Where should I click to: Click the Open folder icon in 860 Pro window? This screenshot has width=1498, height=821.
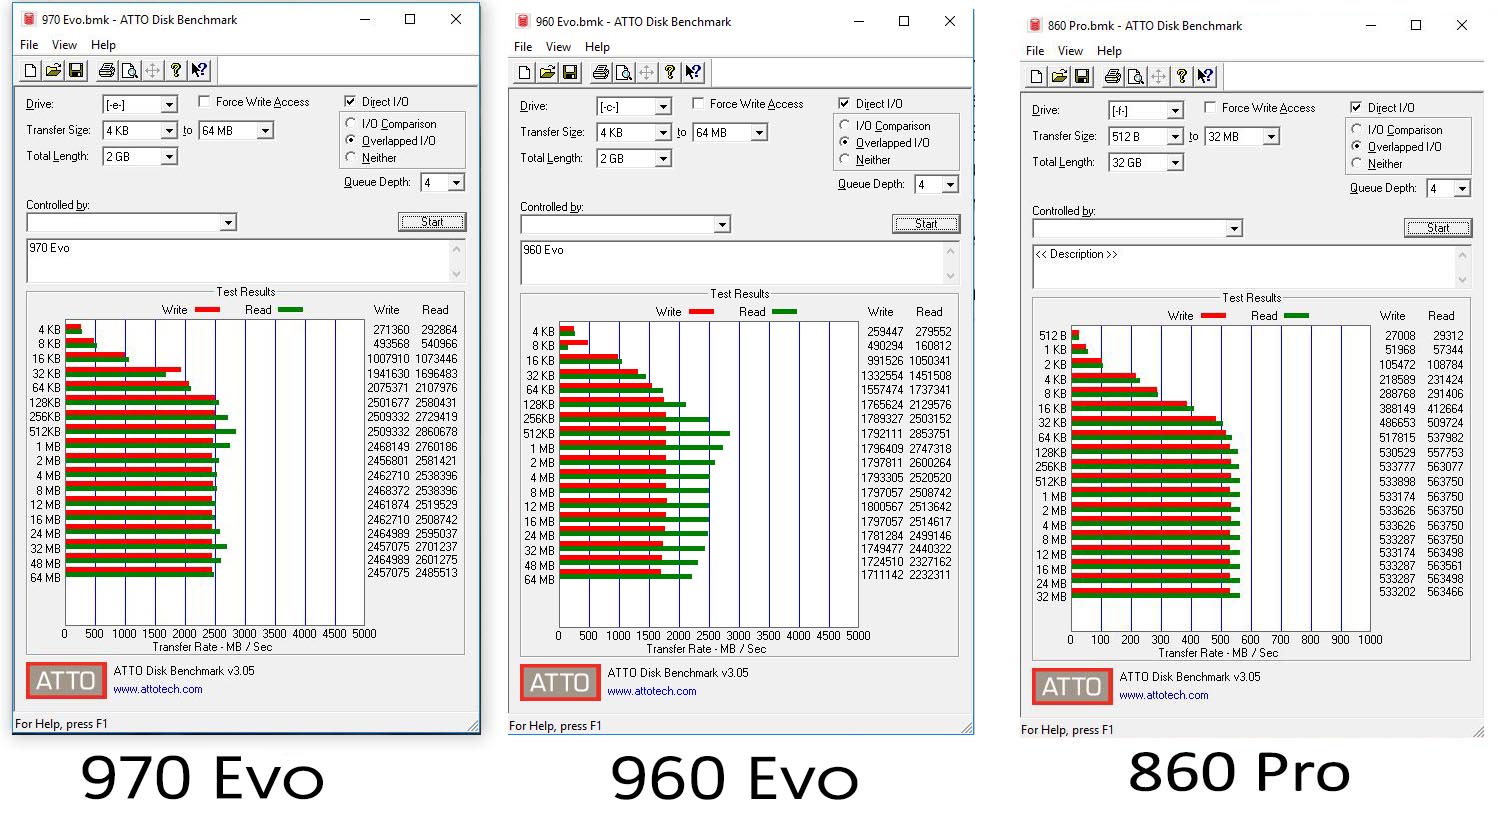point(1059,76)
